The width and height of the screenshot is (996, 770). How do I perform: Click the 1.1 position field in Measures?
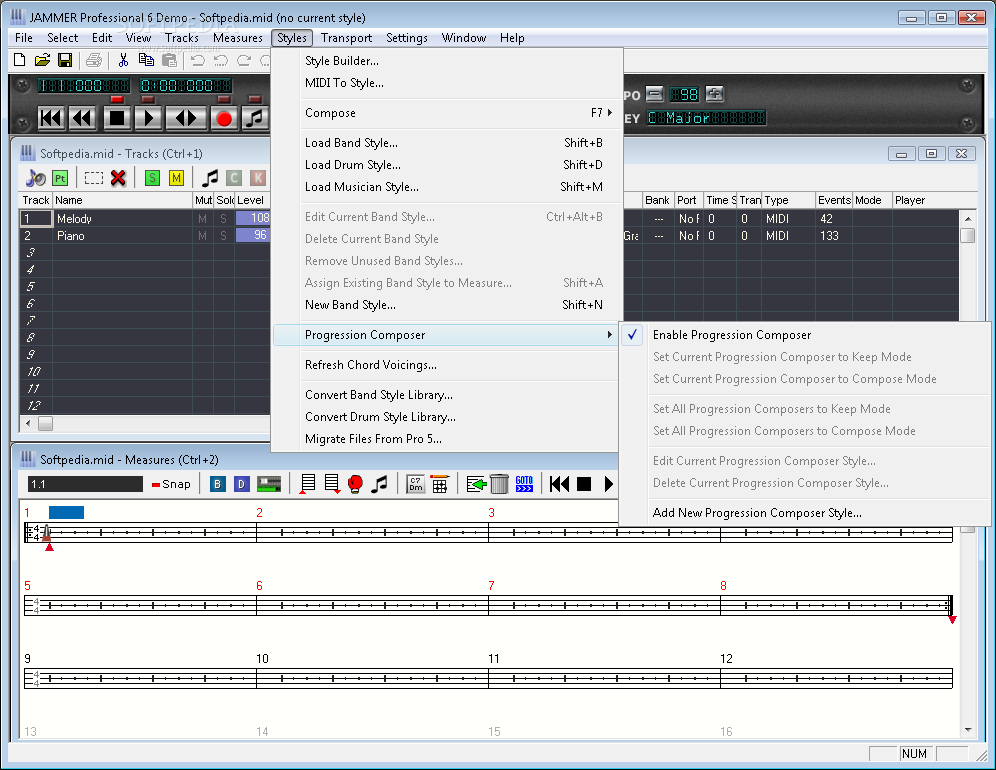(85, 484)
